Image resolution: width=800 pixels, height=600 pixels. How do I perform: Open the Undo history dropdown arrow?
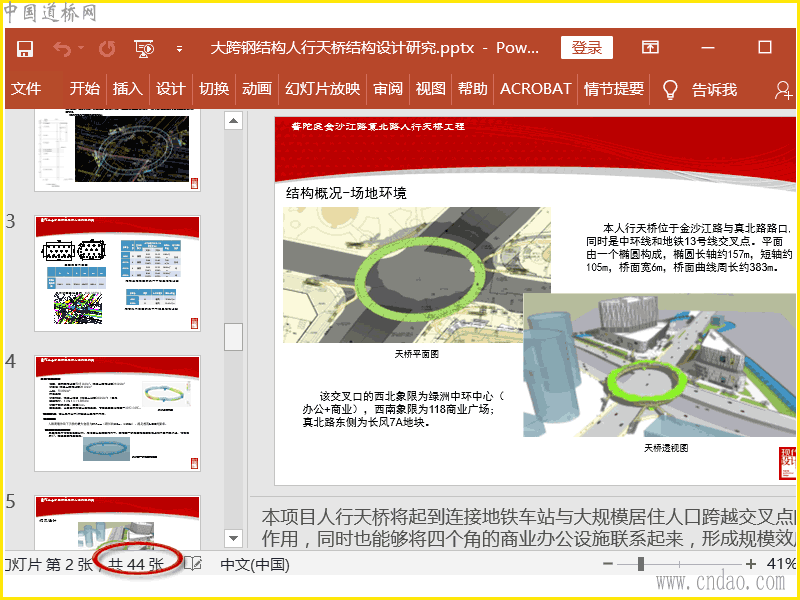coord(82,48)
